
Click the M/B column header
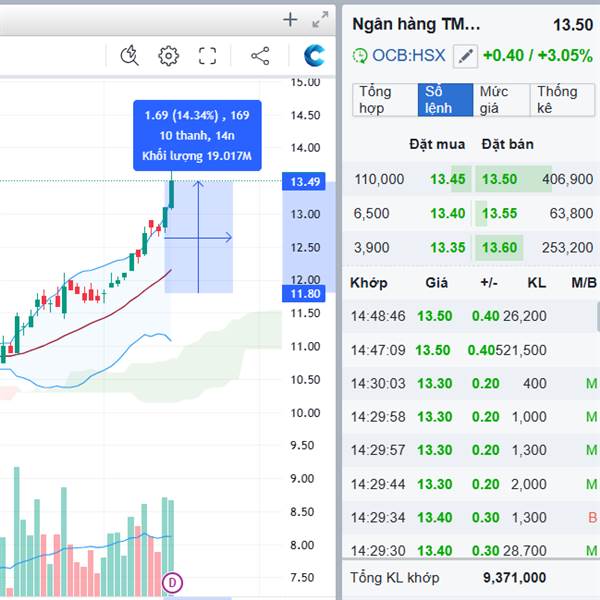click(584, 283)
